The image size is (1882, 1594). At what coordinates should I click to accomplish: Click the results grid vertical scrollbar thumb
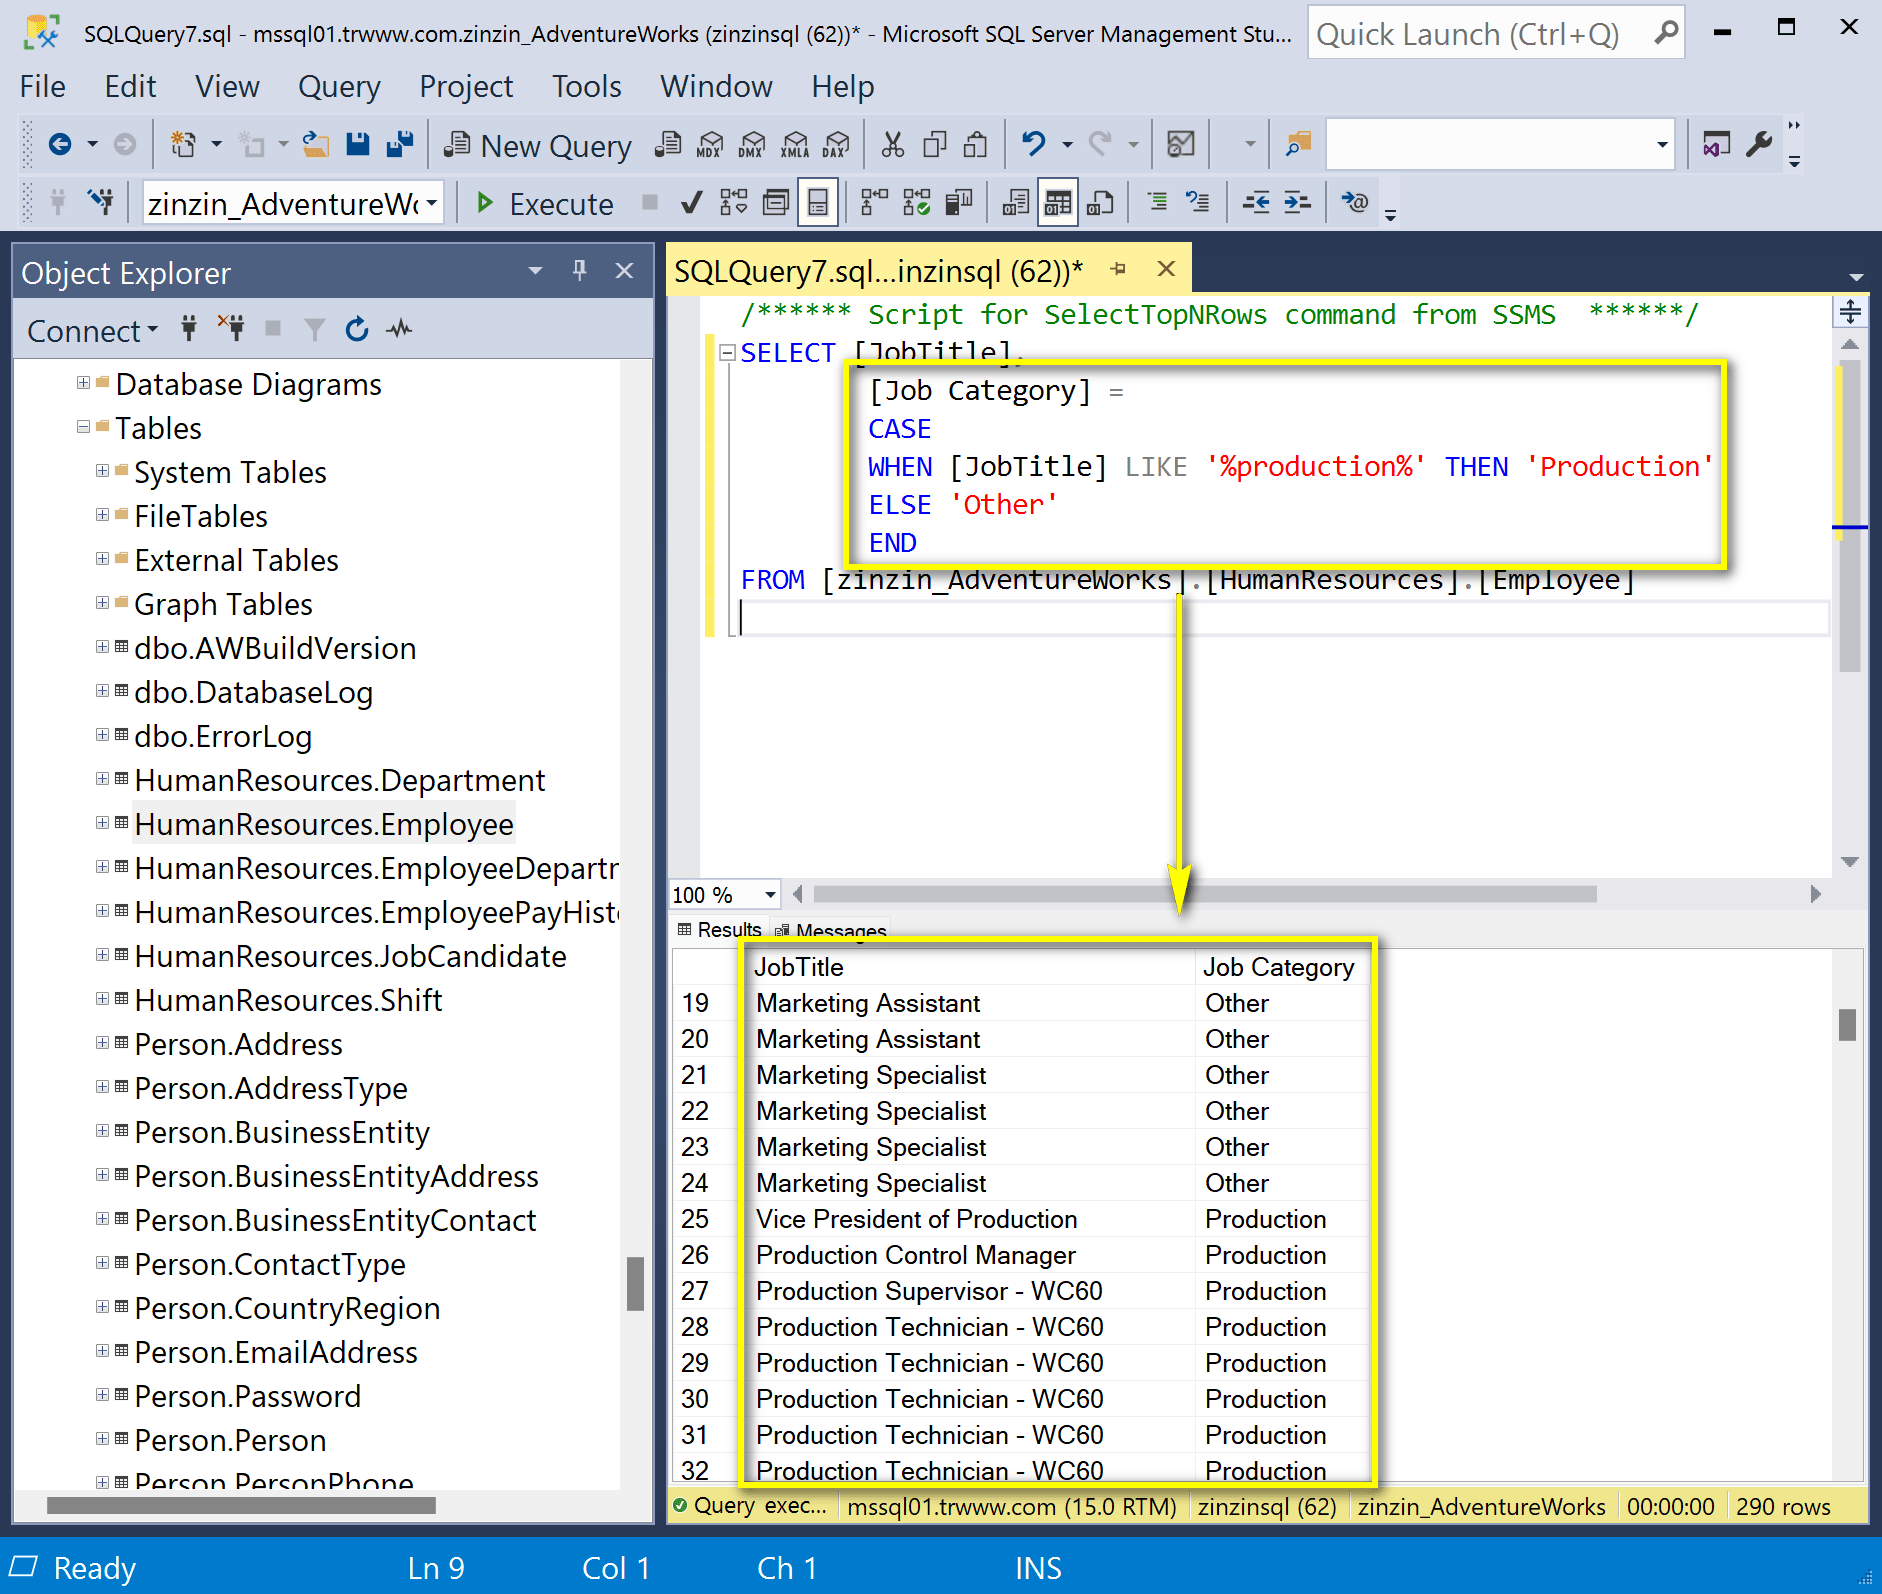(x=1847, y=1025)
